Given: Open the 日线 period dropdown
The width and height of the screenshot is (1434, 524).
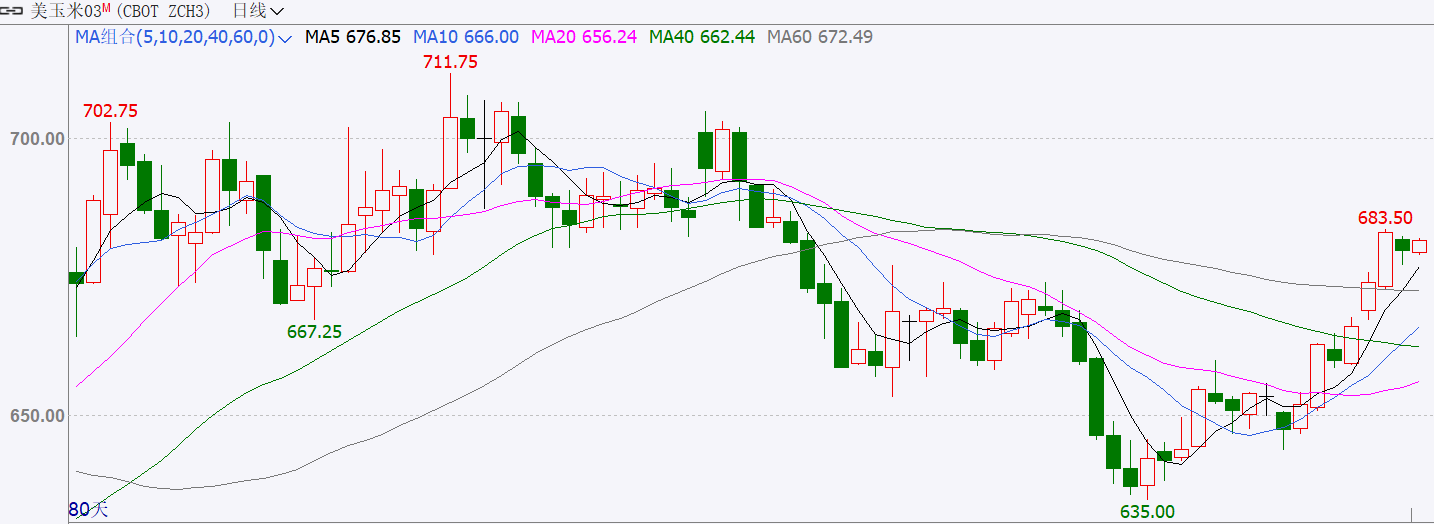Looking at the screenshot, I should tap(257, 11).
